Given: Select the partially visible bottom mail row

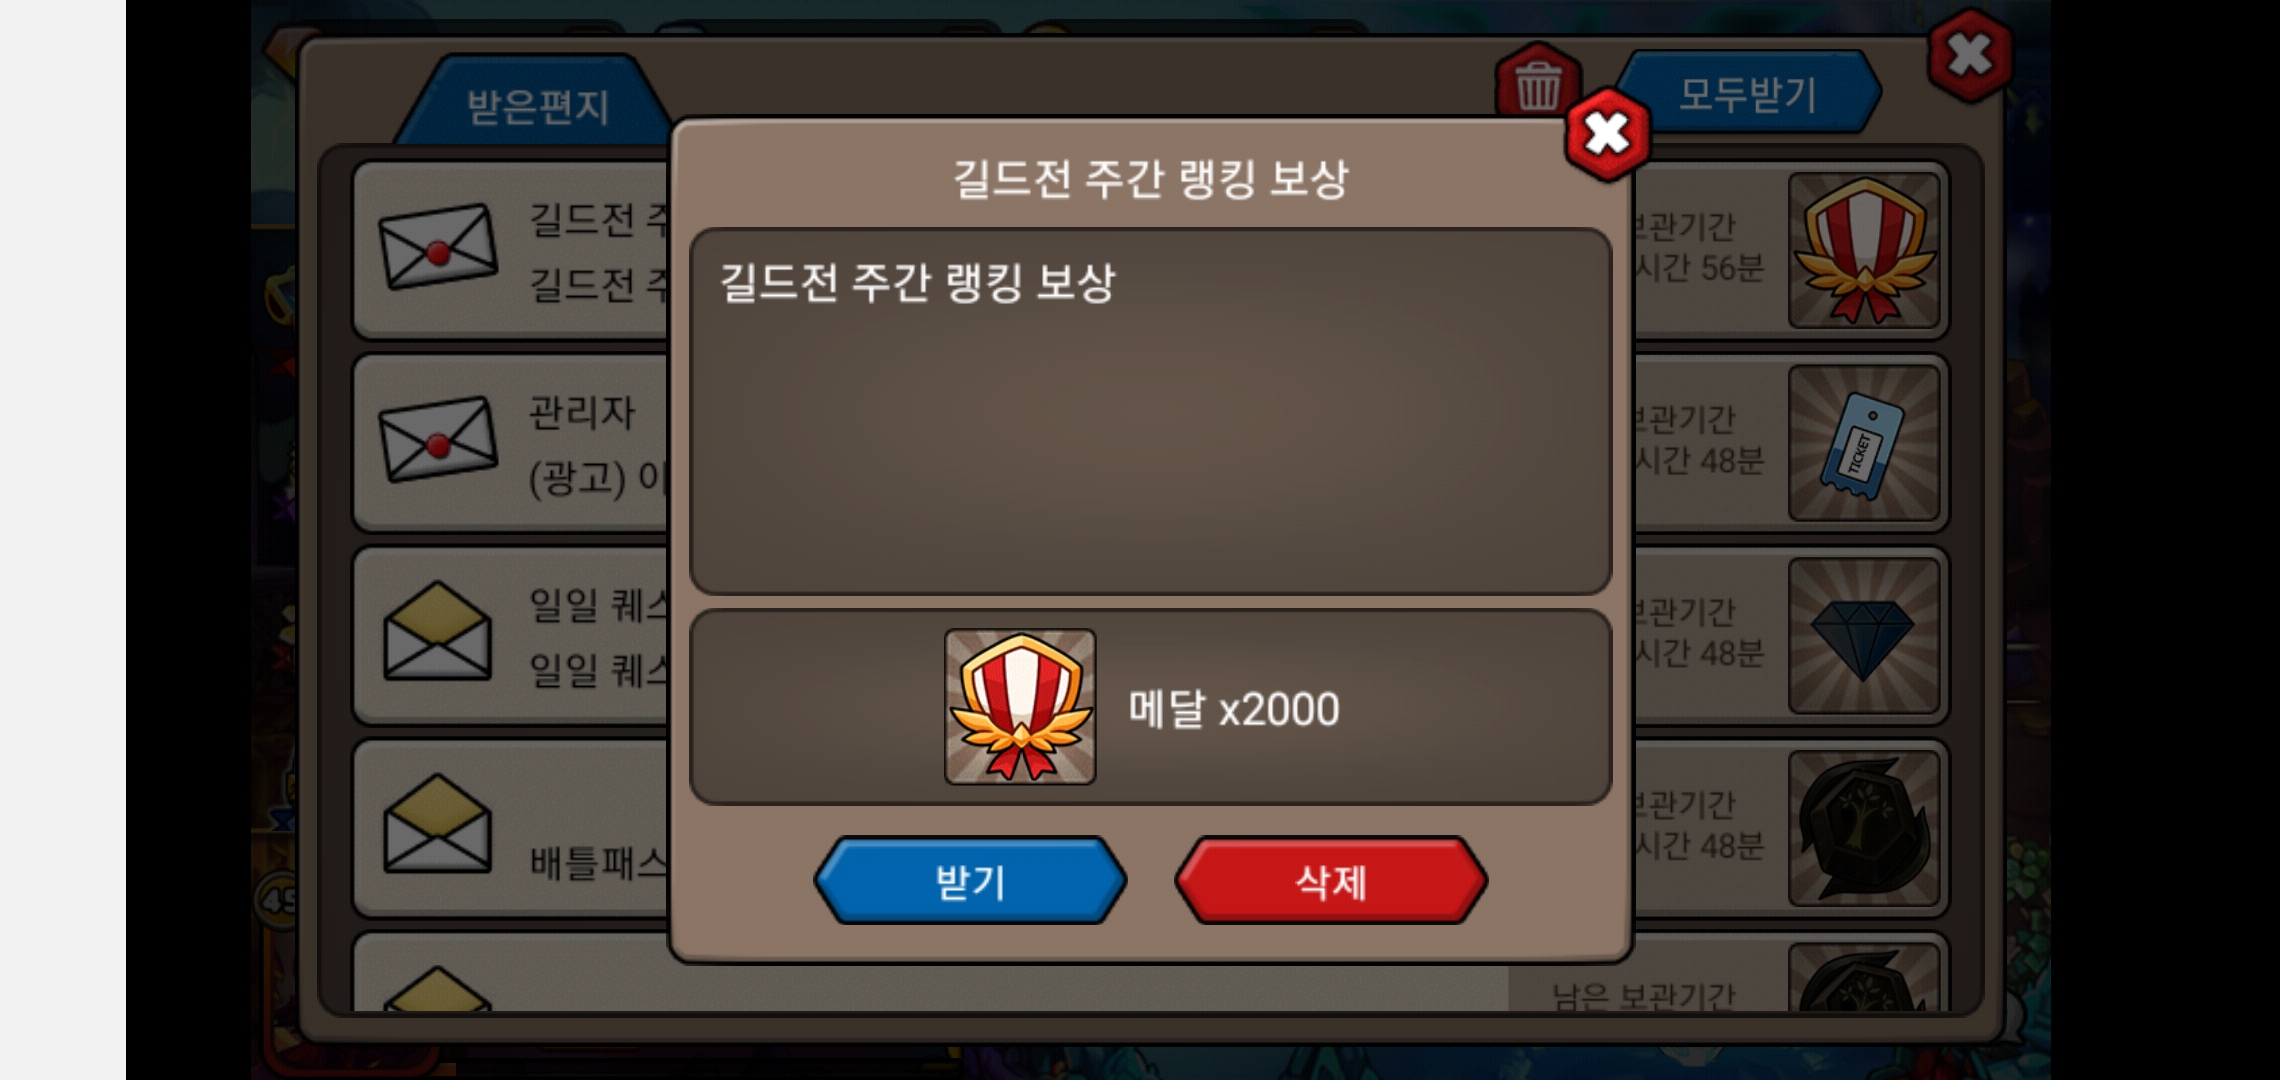Looking at the screenshot, I should [x=1150, y=973].
